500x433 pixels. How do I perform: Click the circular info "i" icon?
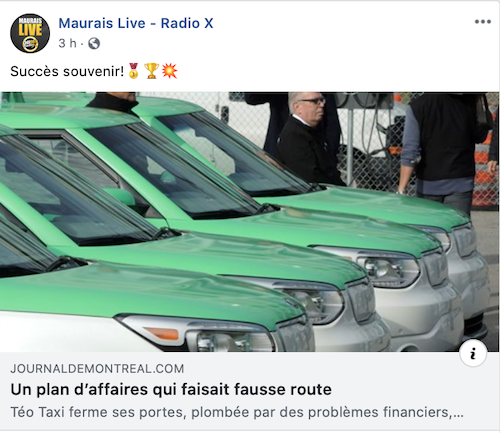[473, 353]
